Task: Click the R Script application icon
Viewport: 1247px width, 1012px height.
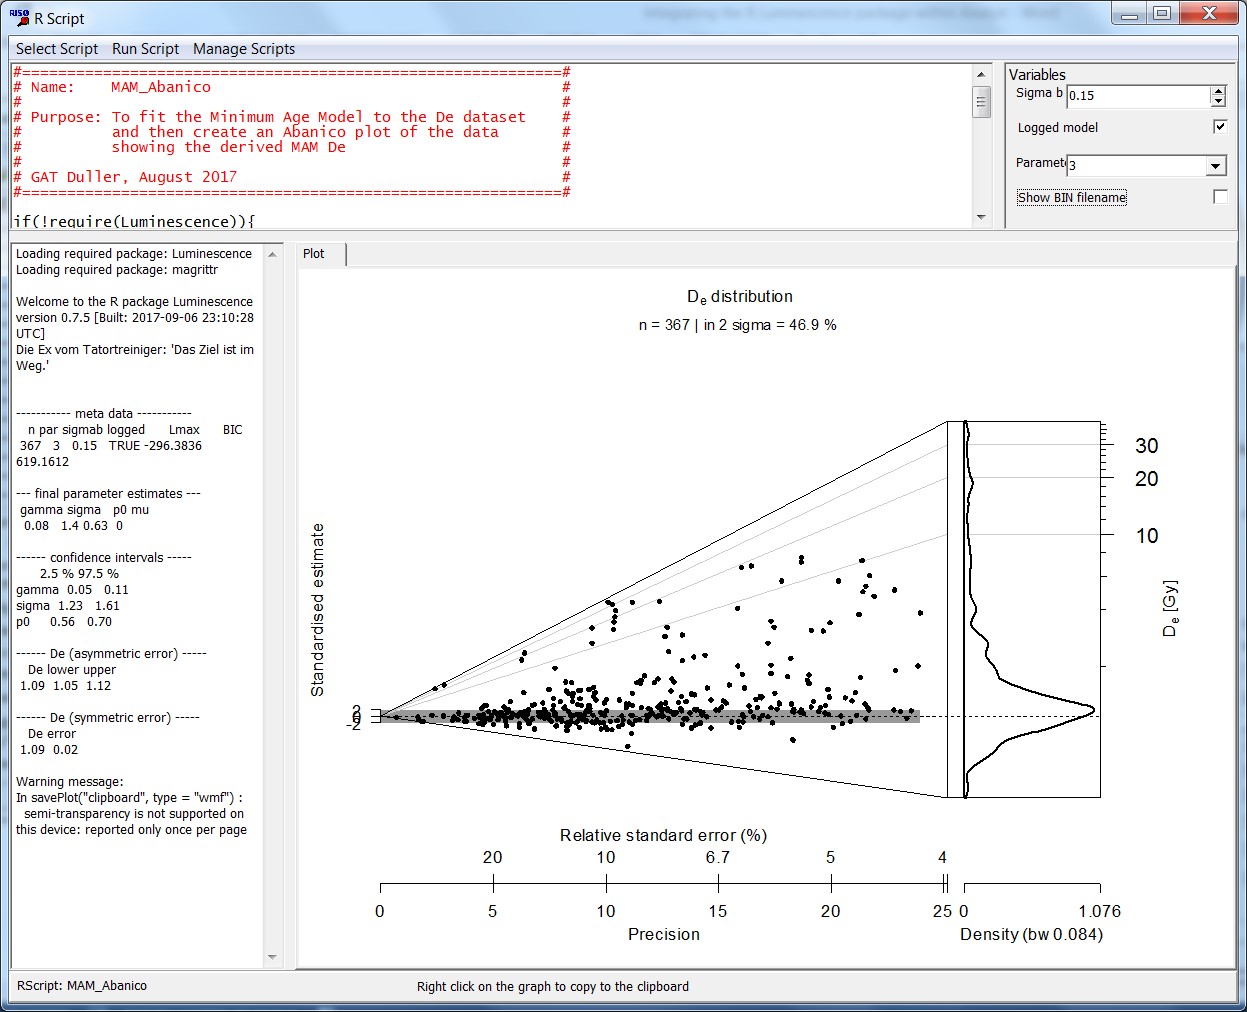Action: coord(19,17)
